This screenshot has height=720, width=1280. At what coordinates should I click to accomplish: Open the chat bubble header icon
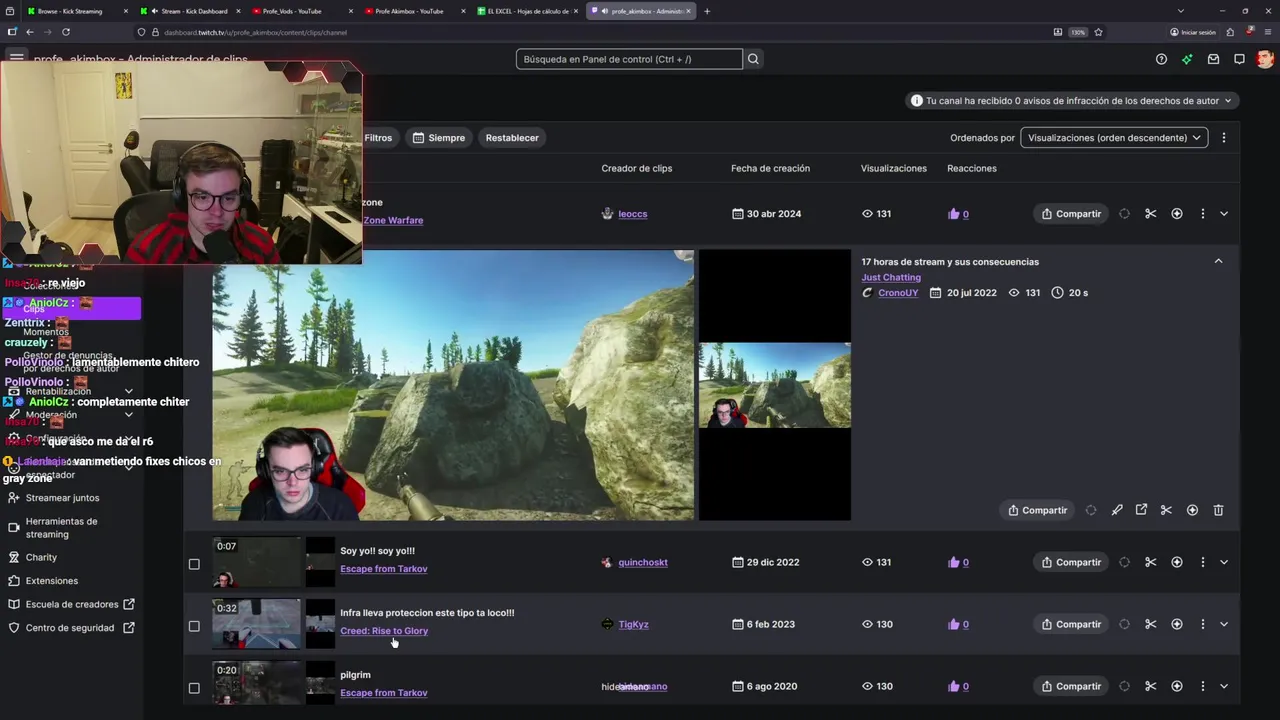point(1239,59)
